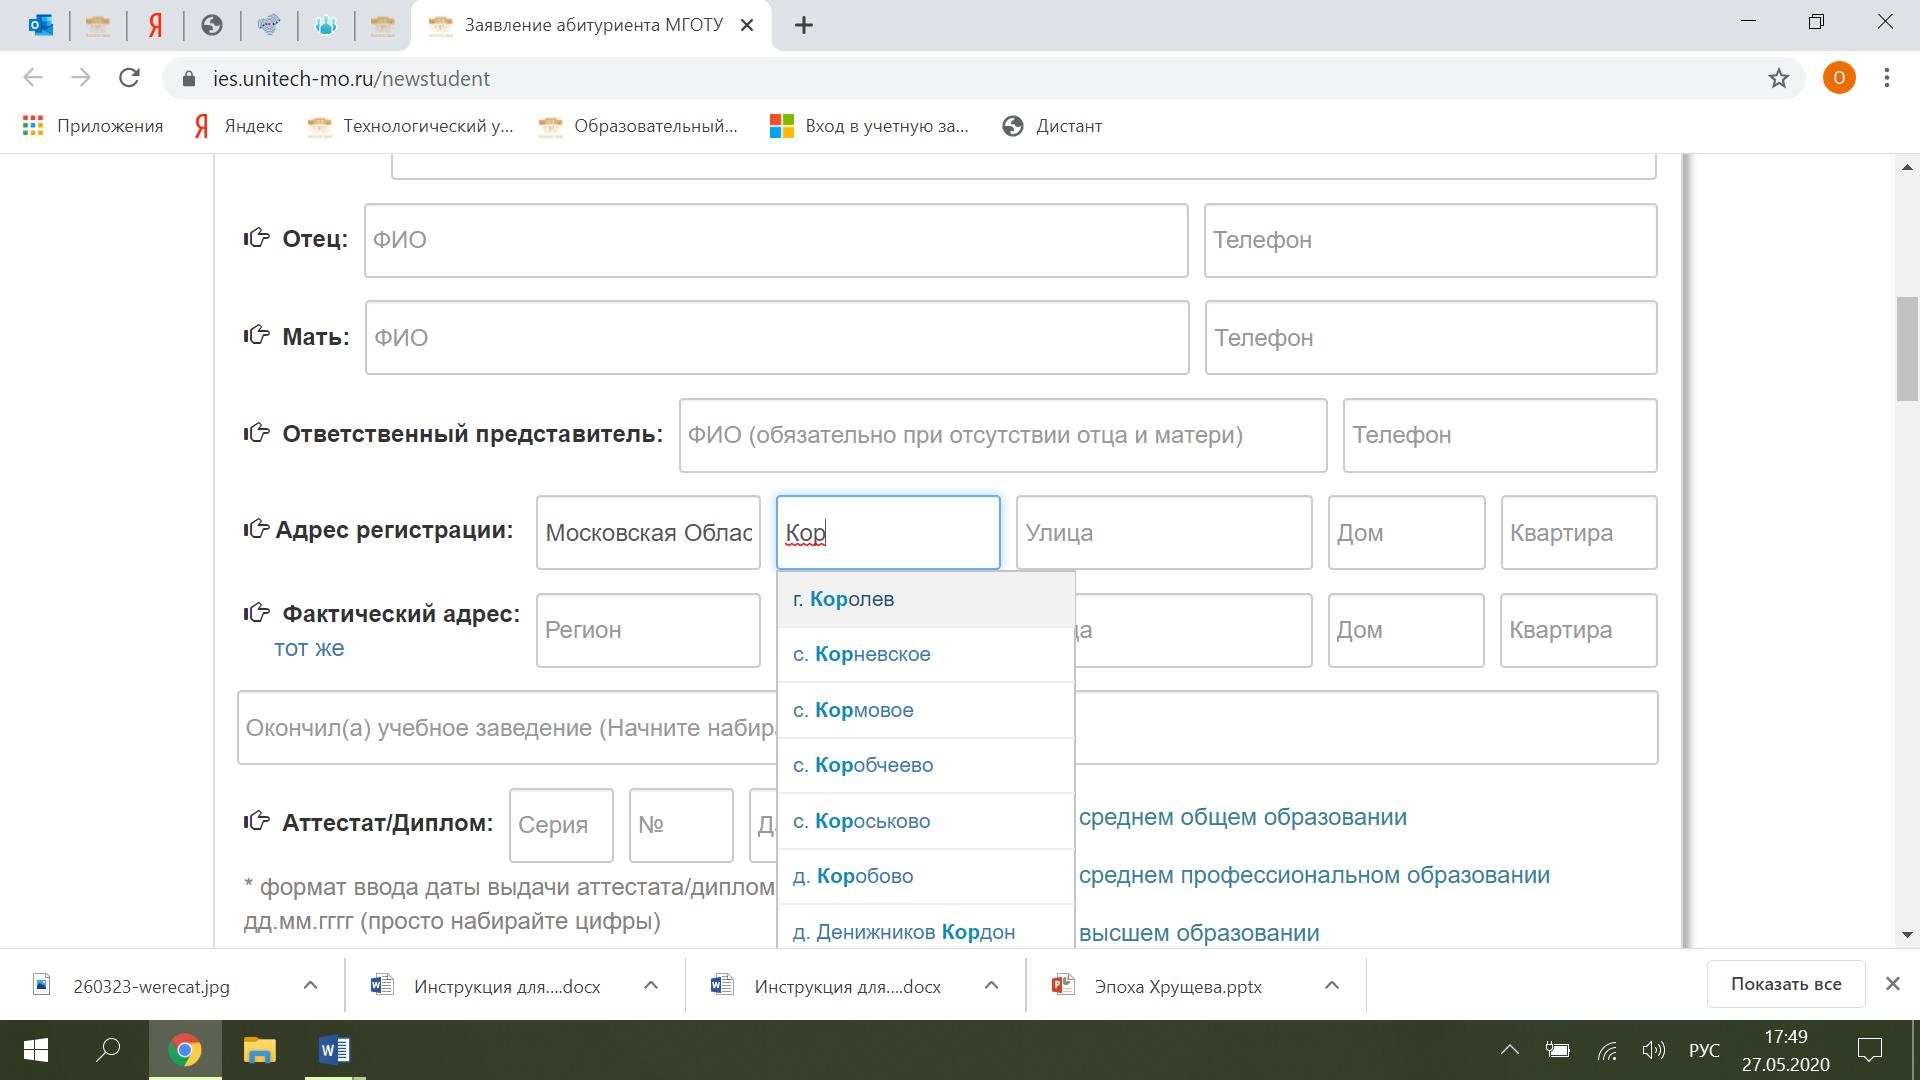Open the Chrome three-dot menu
Viewport: 1920px width, 1080px height.
click(x=1886, y=78)
